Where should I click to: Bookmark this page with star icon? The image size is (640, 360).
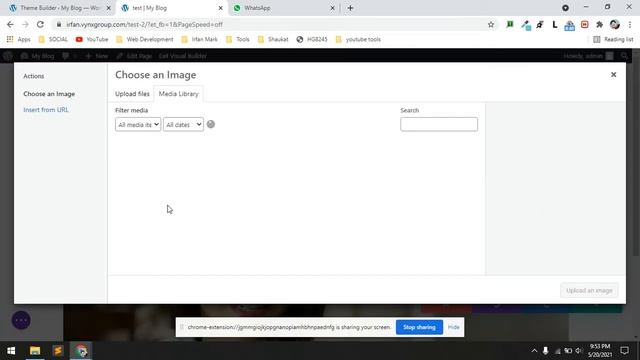pyautogui.click(x=491, y=24)
